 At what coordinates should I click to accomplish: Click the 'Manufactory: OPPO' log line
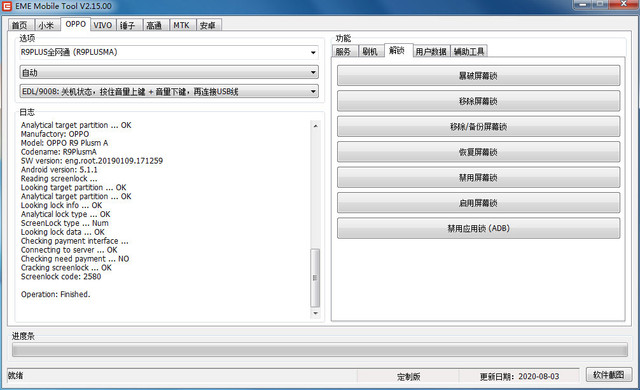point(55,134)
